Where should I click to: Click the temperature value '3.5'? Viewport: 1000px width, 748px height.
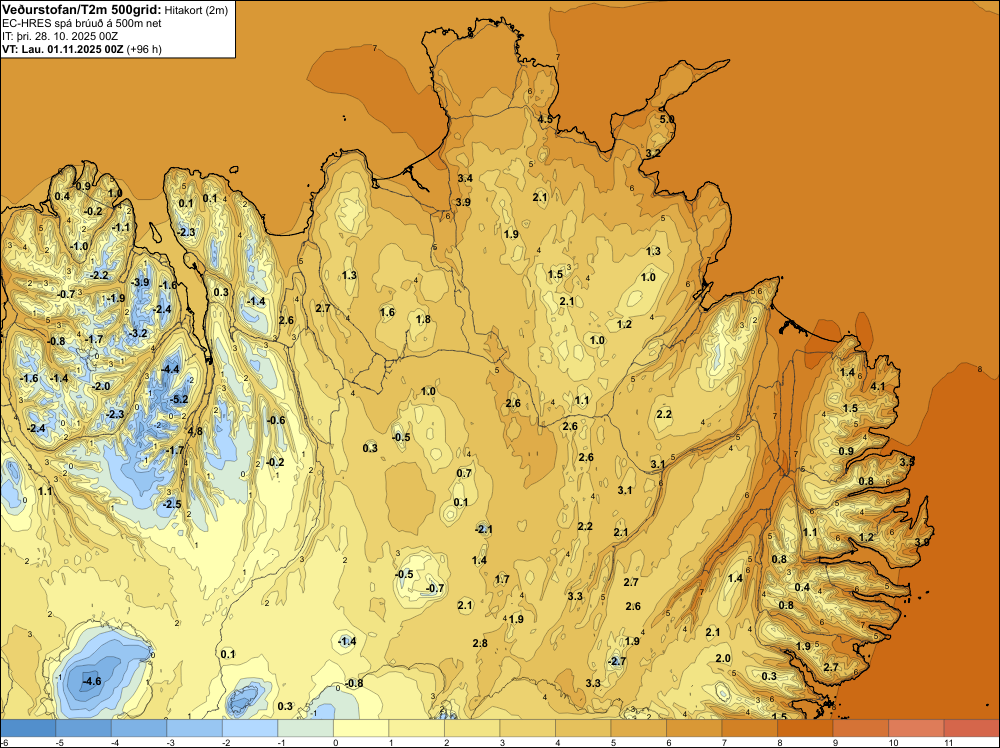[x=907, y=461]
